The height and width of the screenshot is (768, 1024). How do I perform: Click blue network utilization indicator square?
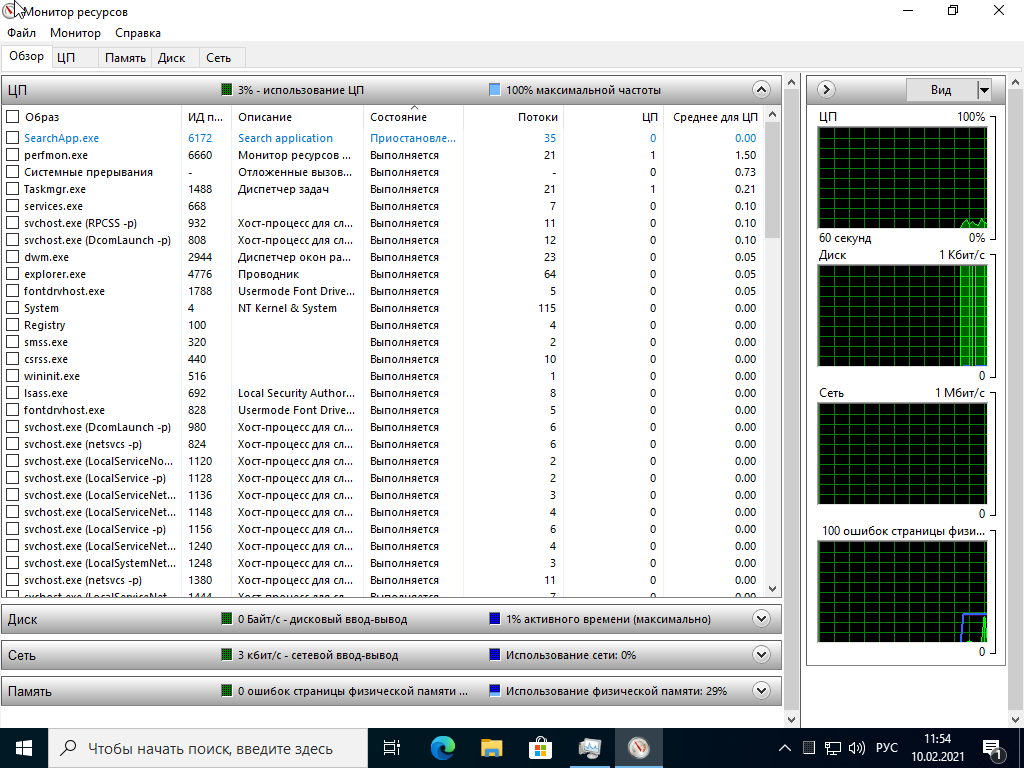(495, 654)
